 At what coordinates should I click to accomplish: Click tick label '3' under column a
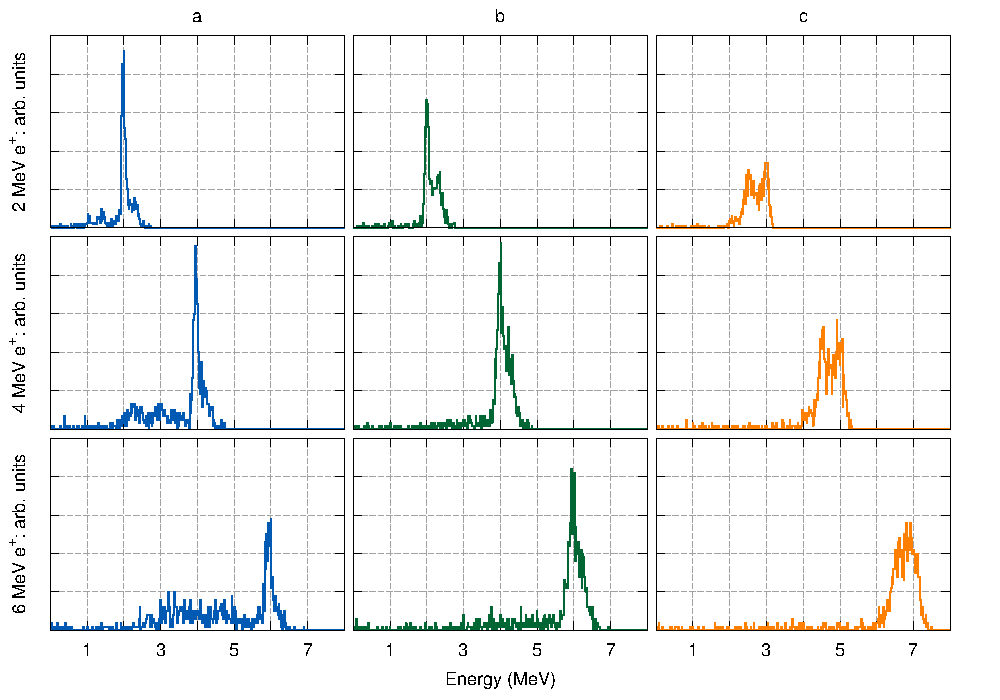click(x=161, y=650)
